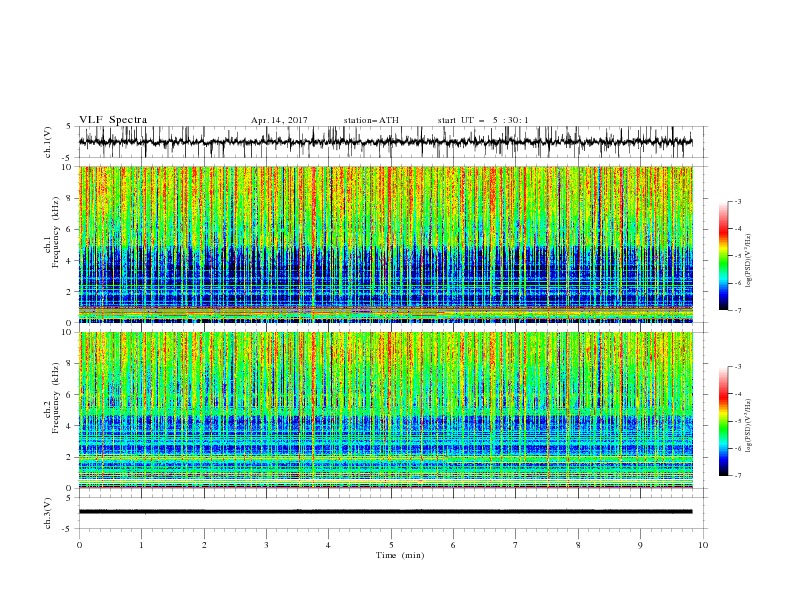Select the "Time (min)" axis label
The image size is (792, 612).
coord(400,555)
